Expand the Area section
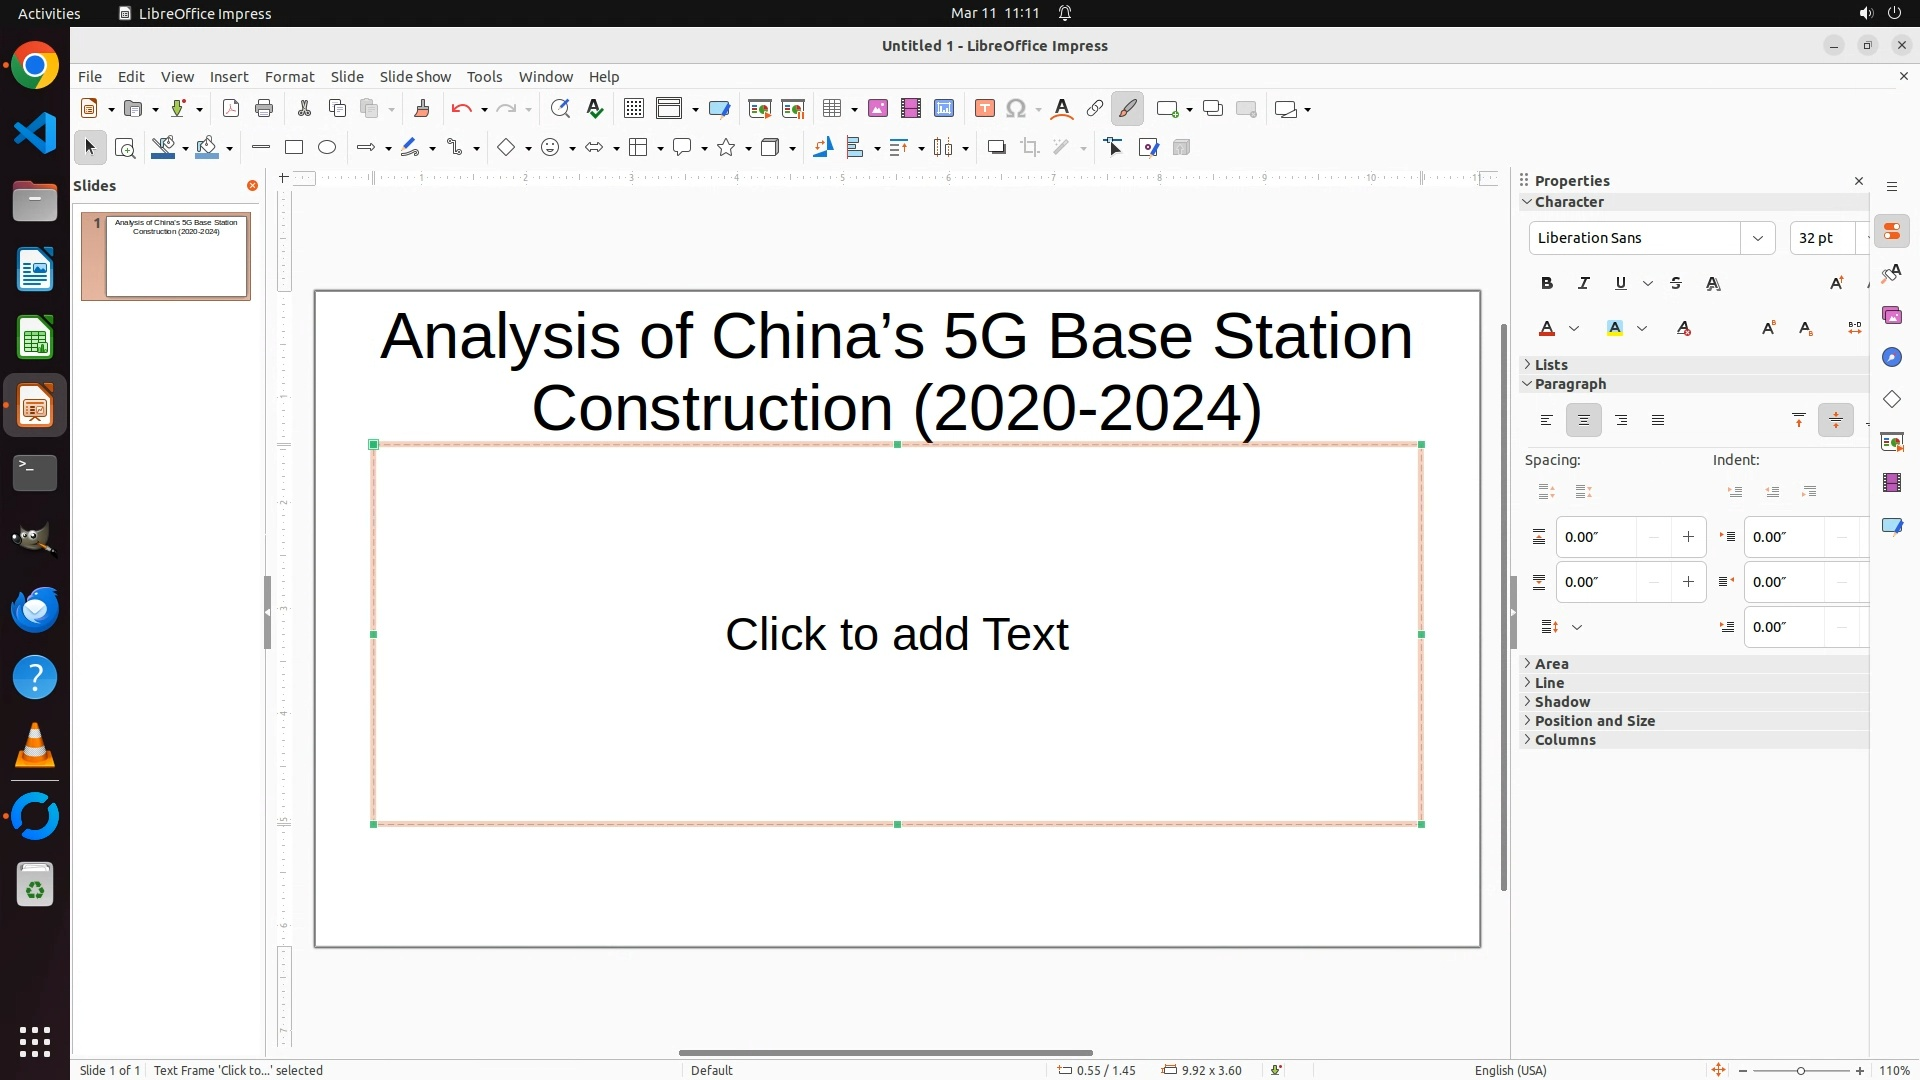Screen dimensions: 1920x1080 point(1551,664)
